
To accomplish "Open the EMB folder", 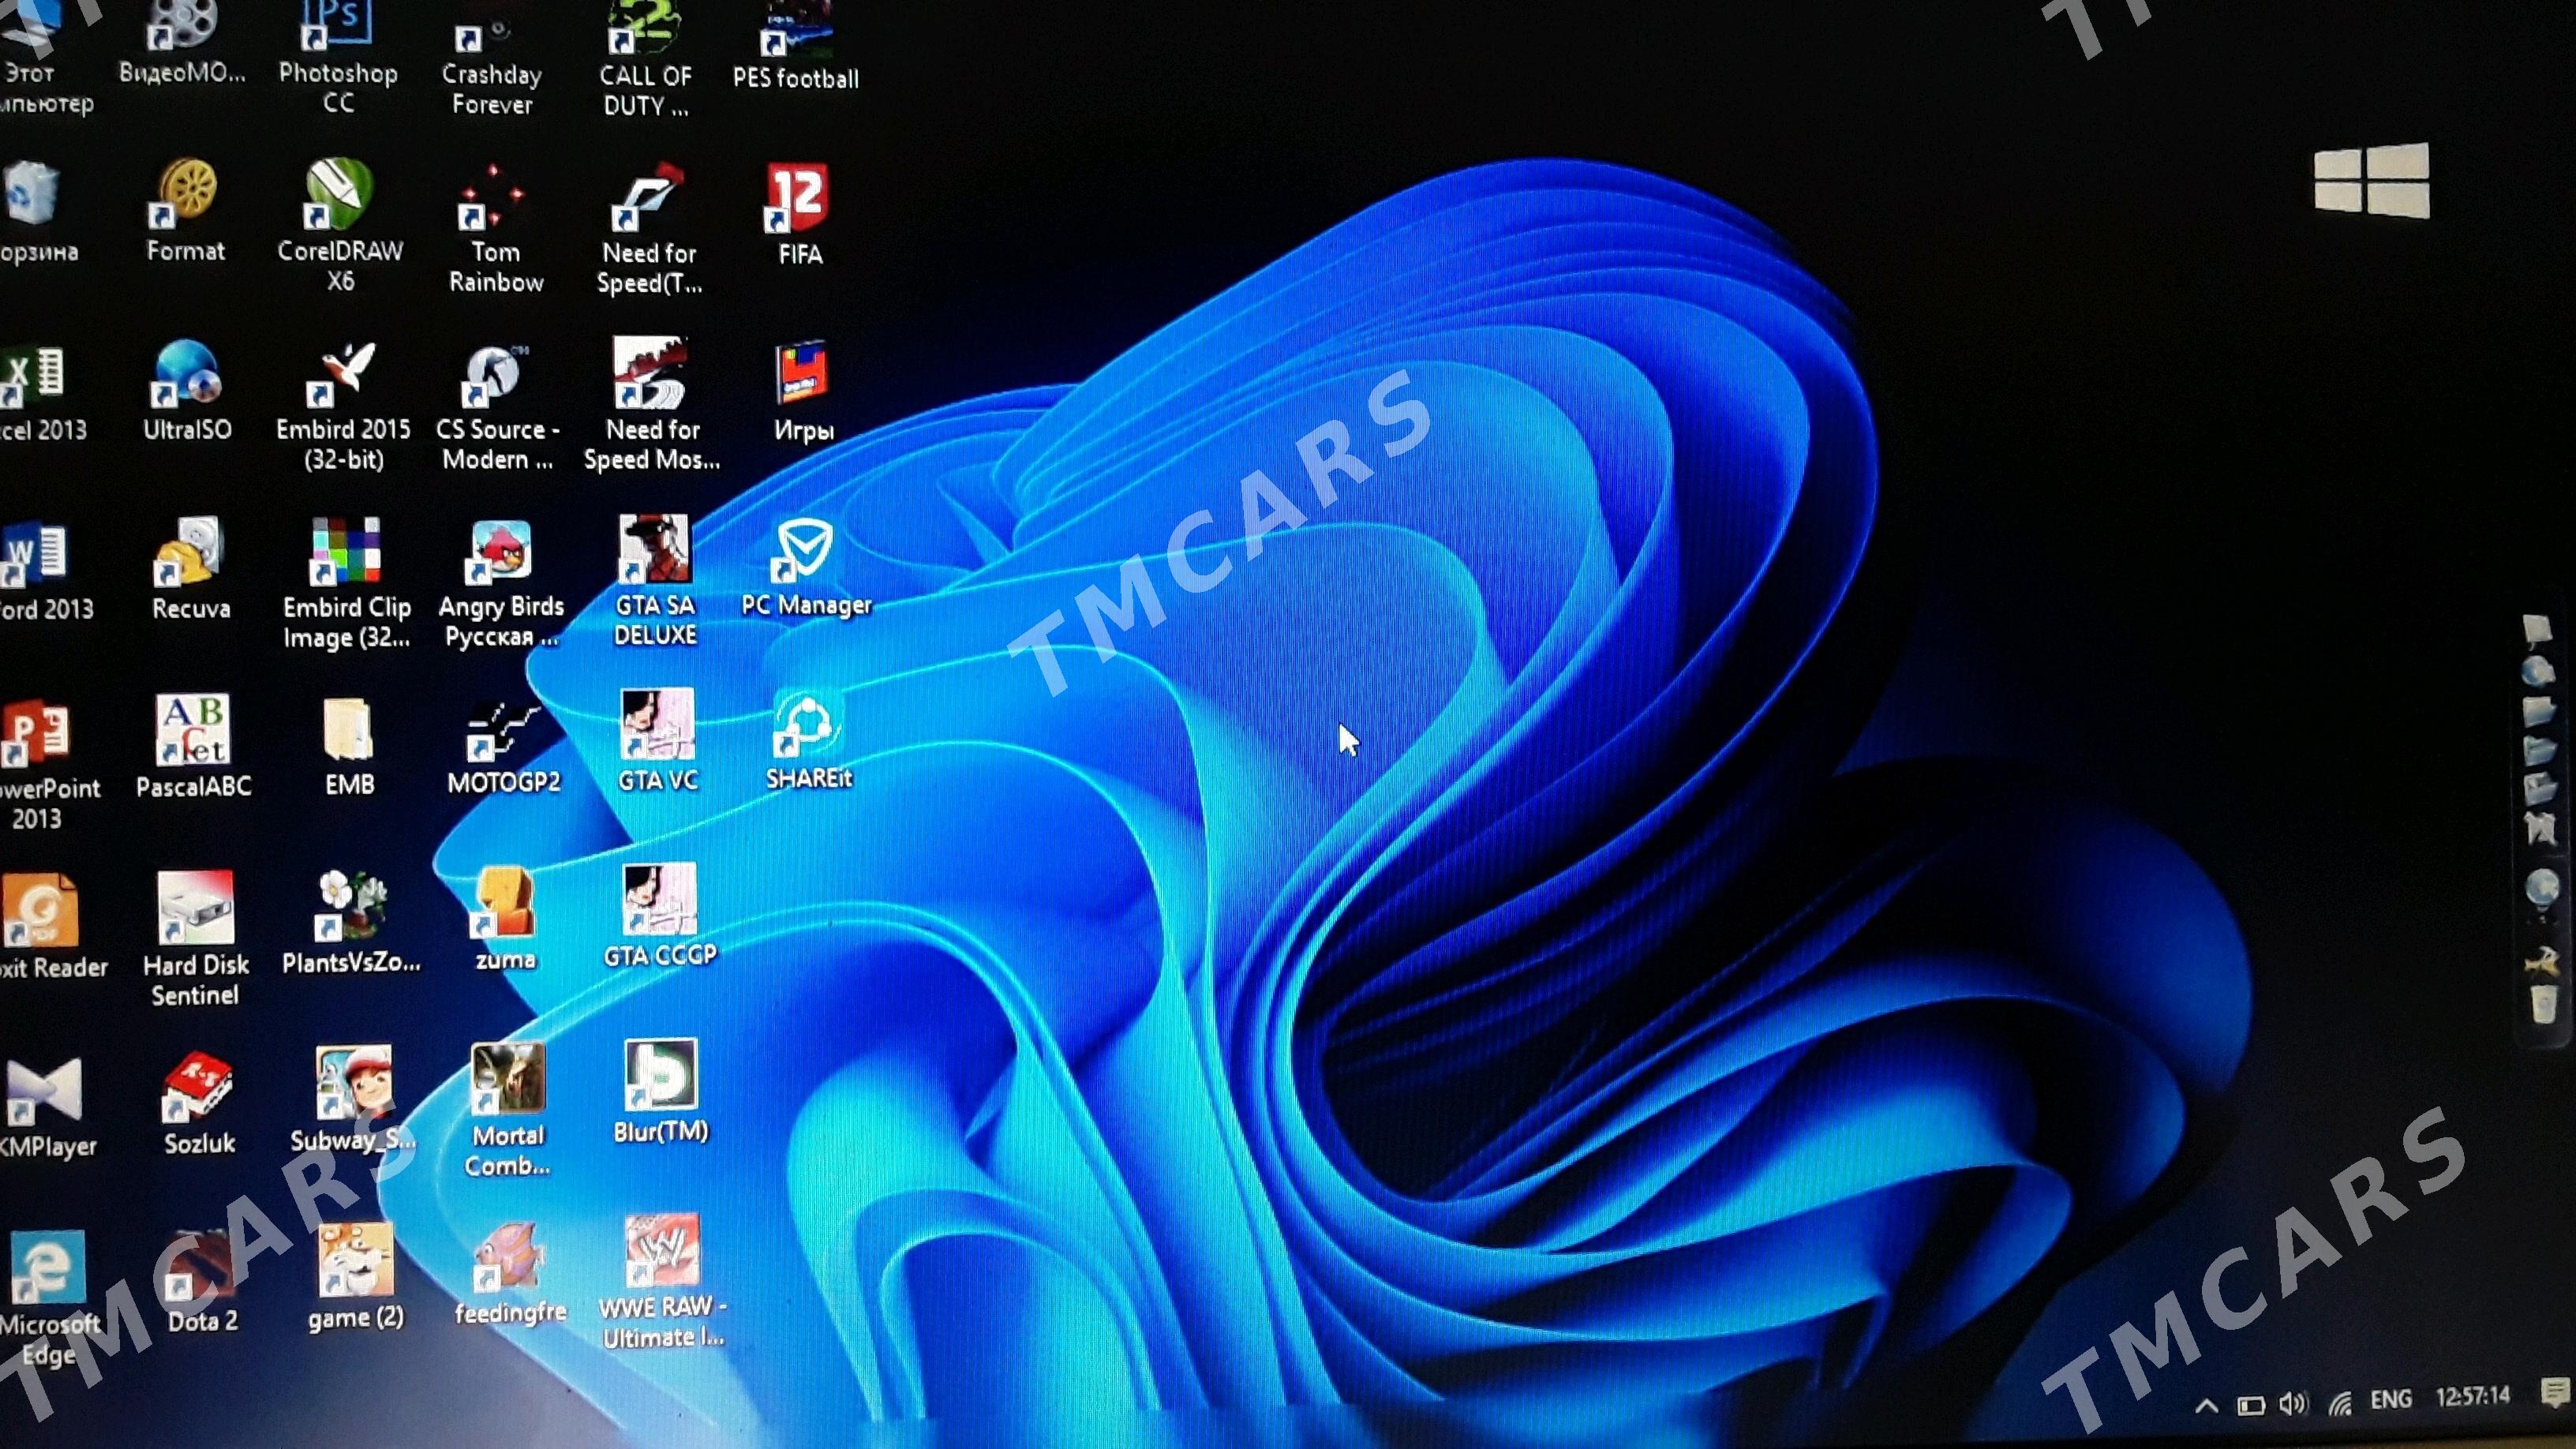I will tap(349, 747).
